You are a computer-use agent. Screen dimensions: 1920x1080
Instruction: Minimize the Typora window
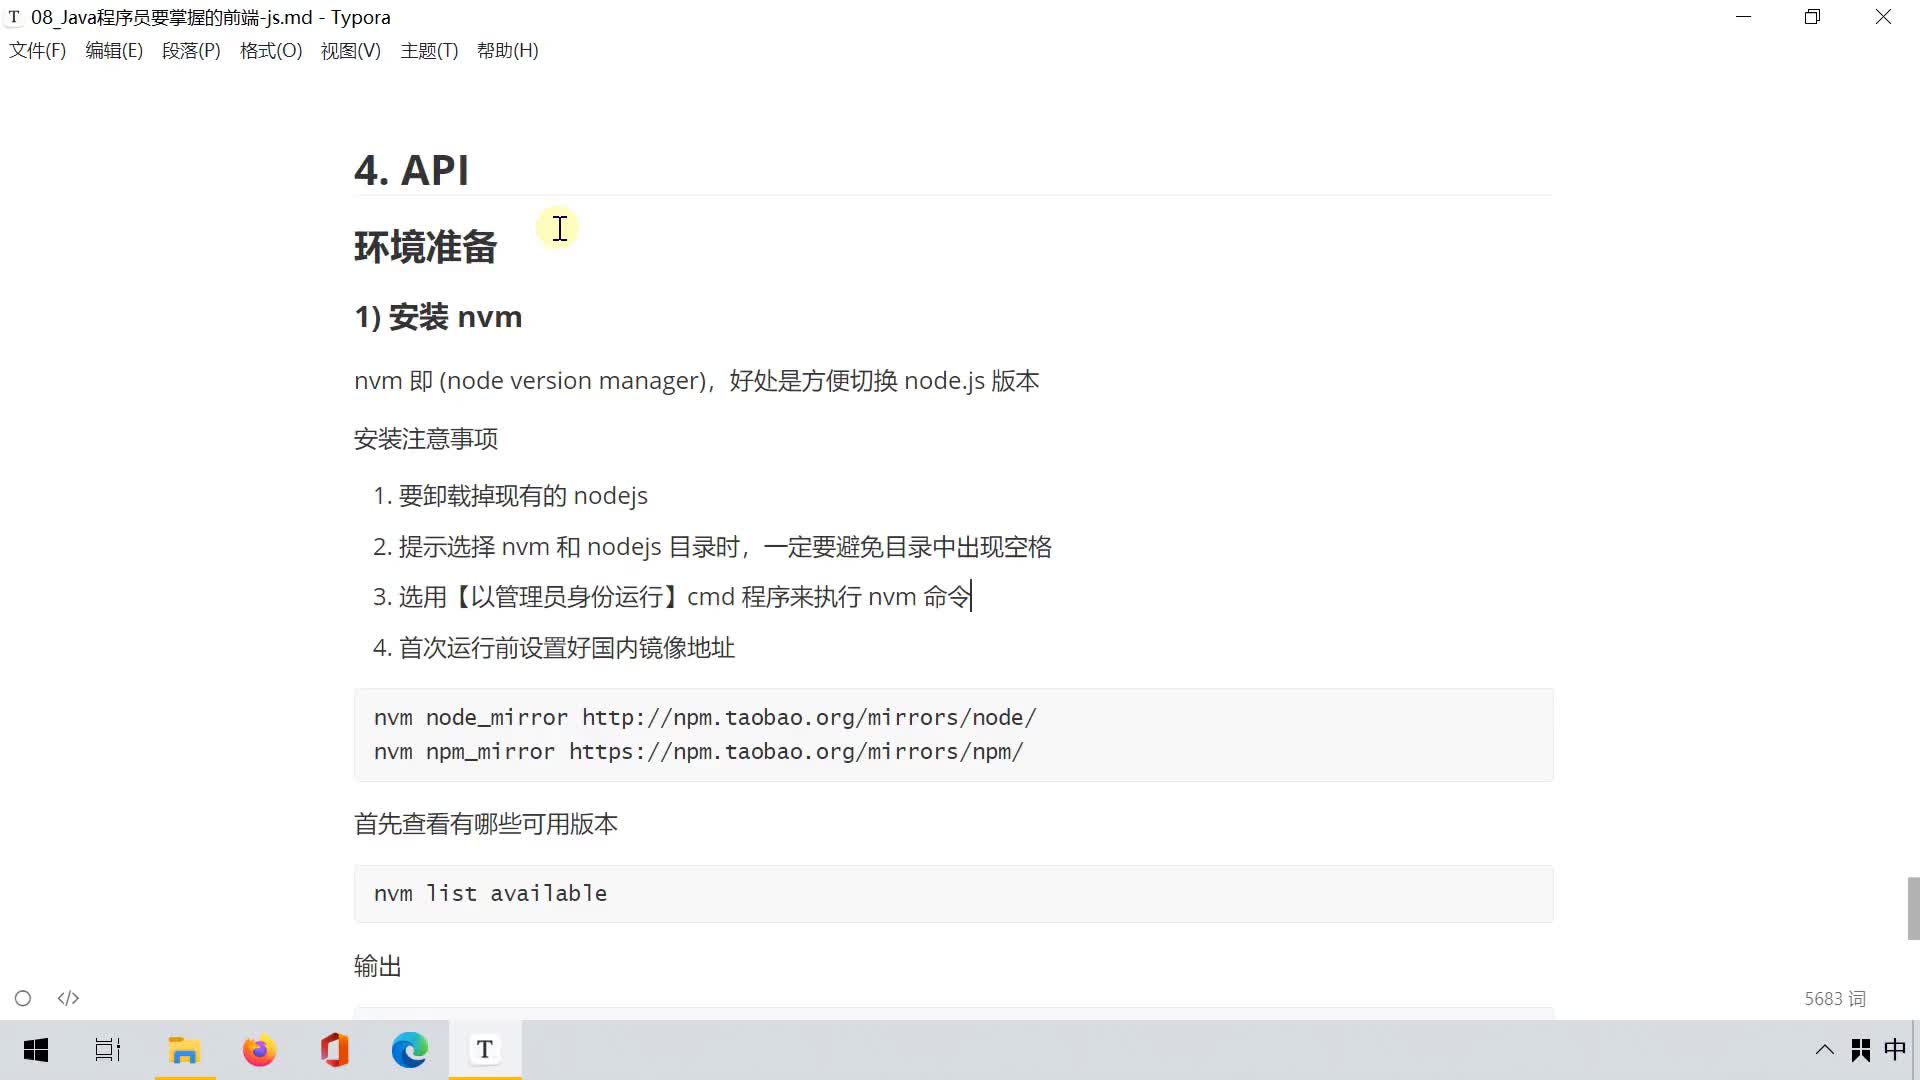1743,17
